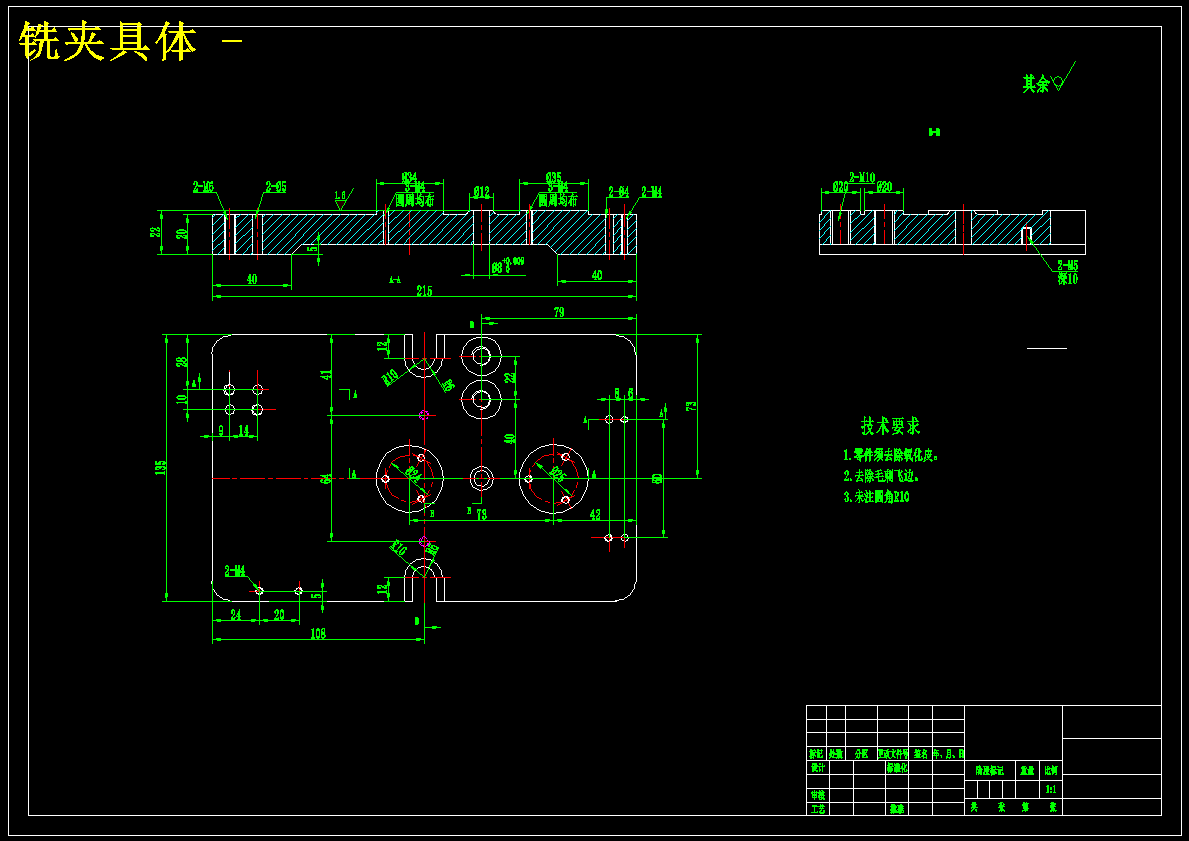Viewport: 1189px width, 841px height.
Task: Select note 3.未注圆角R10
Action: [x=876, y=497]
